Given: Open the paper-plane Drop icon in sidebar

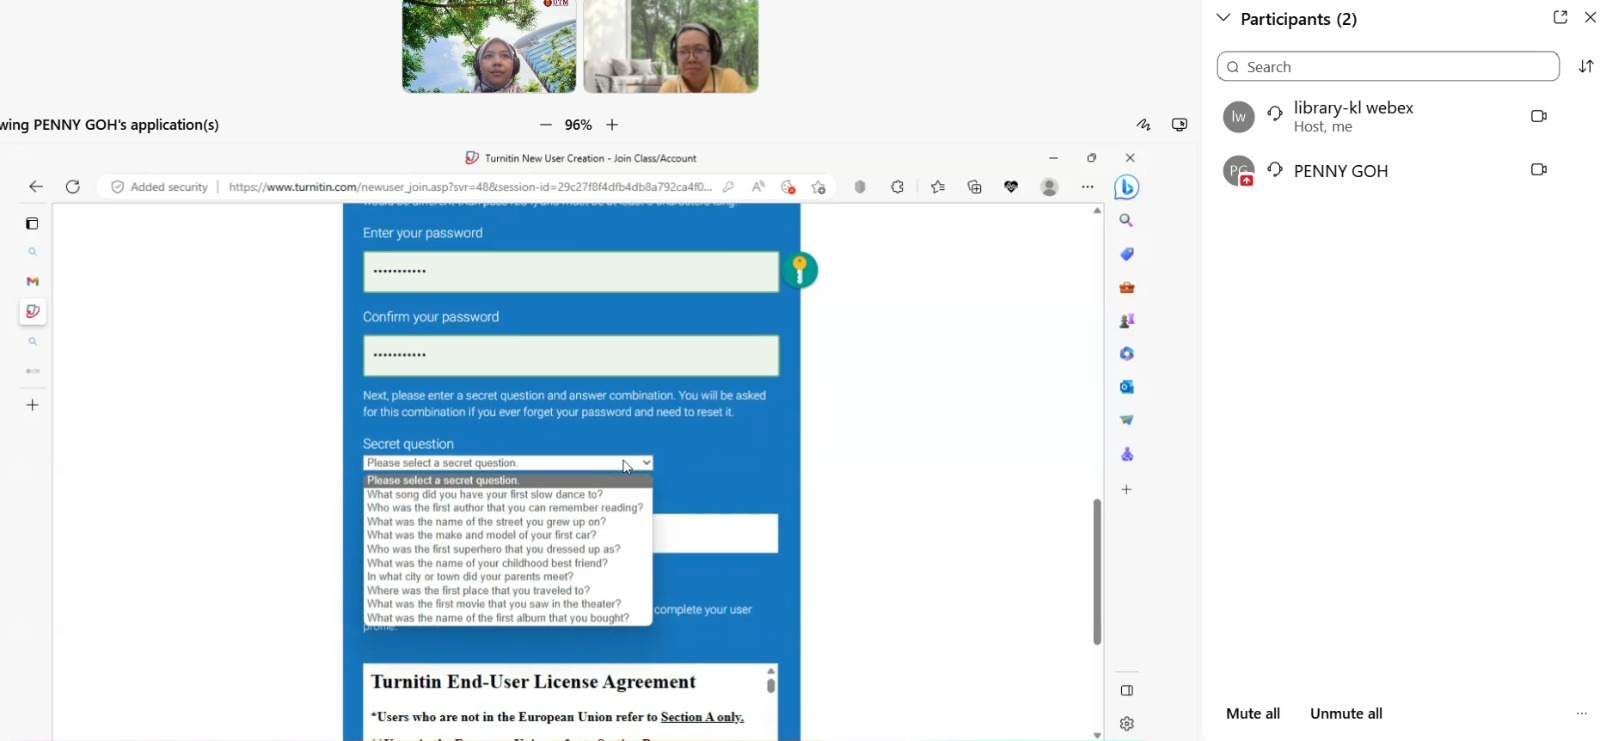Looking at the screenshot, I should tap(1127, 420).
